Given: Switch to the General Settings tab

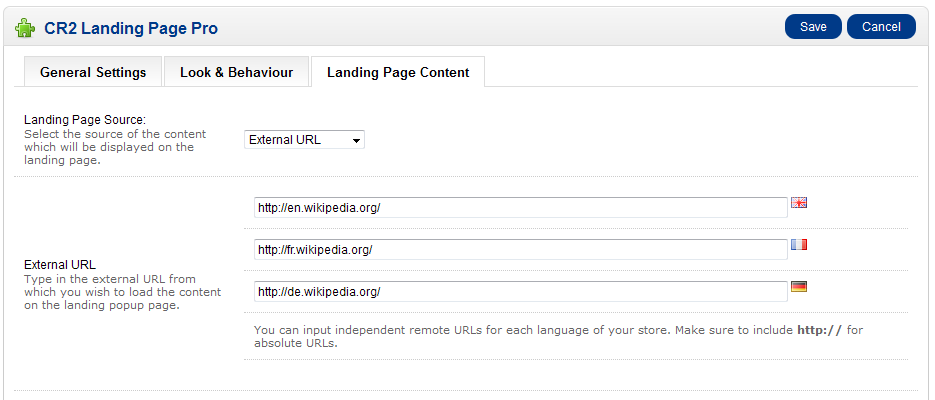Looking at the screenshot, I should [93, 72].
